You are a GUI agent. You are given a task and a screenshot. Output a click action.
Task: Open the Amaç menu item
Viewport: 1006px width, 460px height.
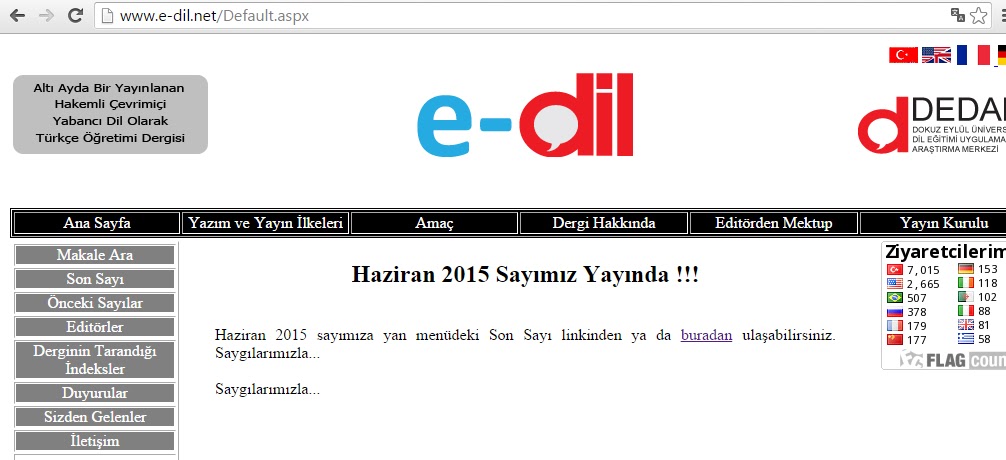coord(434,223)
